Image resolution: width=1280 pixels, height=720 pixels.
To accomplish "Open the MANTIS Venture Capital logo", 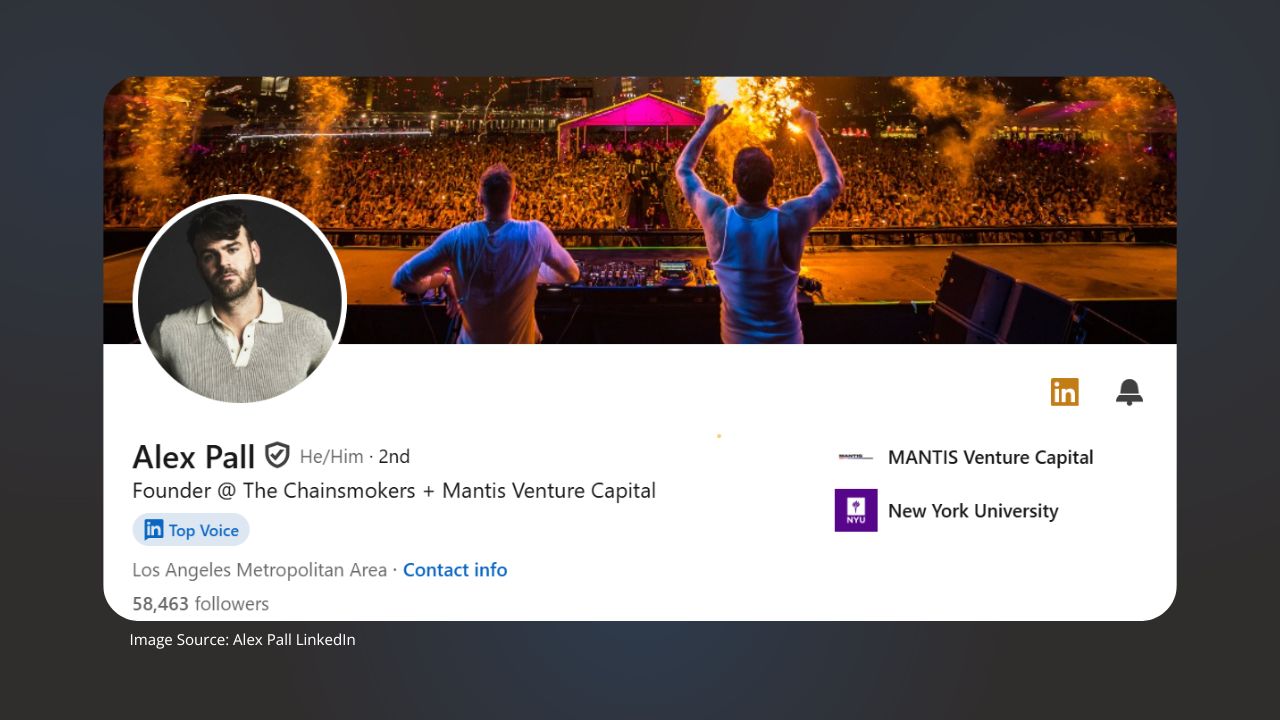I will tap(856, 457).
